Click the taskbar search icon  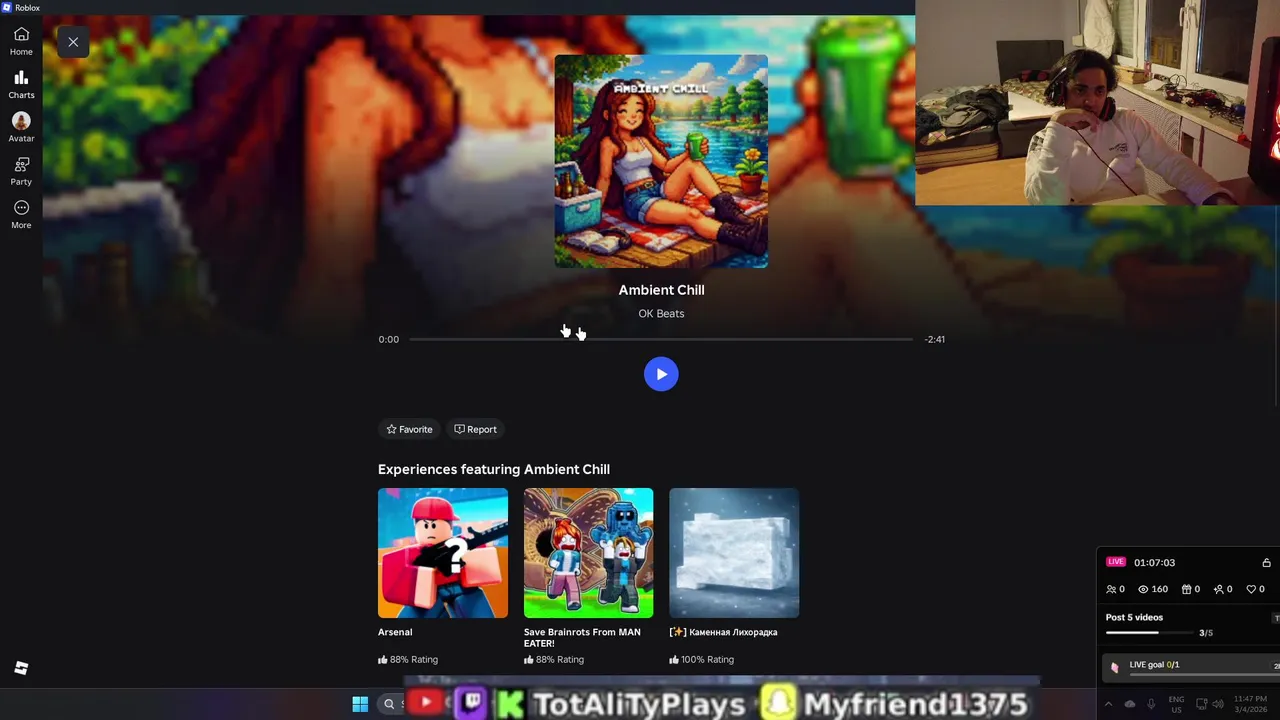(389, 704)
